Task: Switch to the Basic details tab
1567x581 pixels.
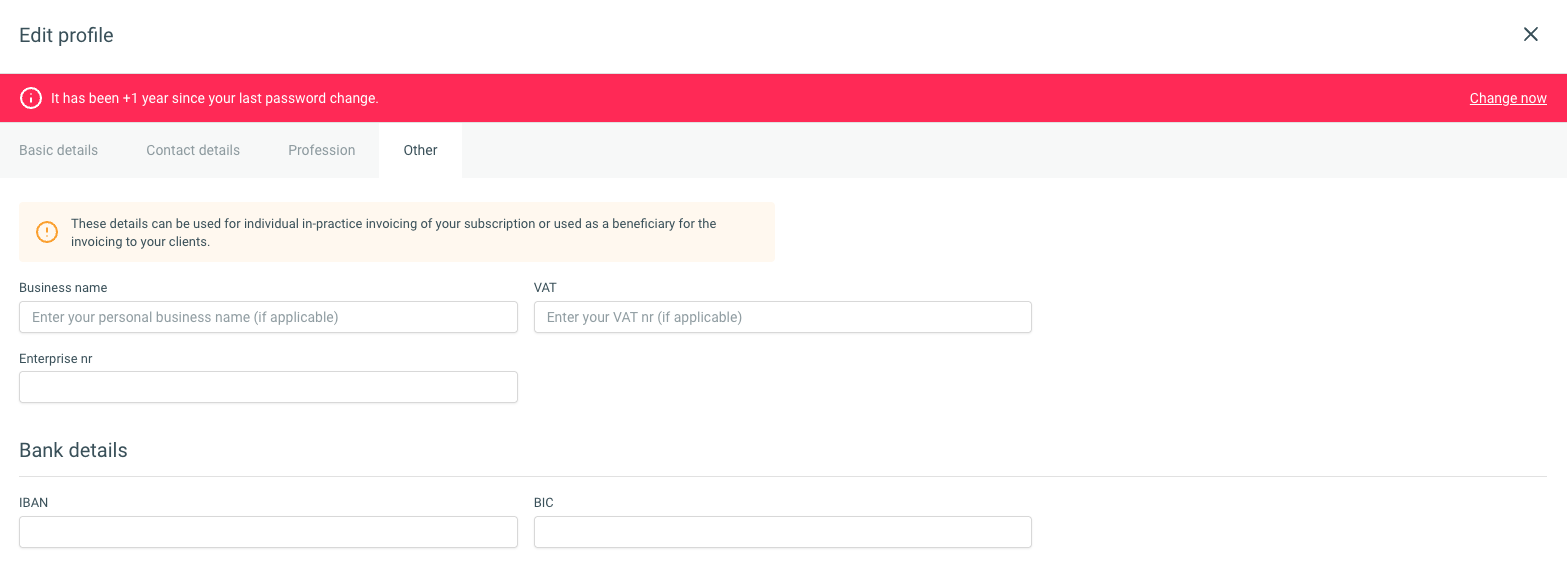Action: [x=59, y=150]
